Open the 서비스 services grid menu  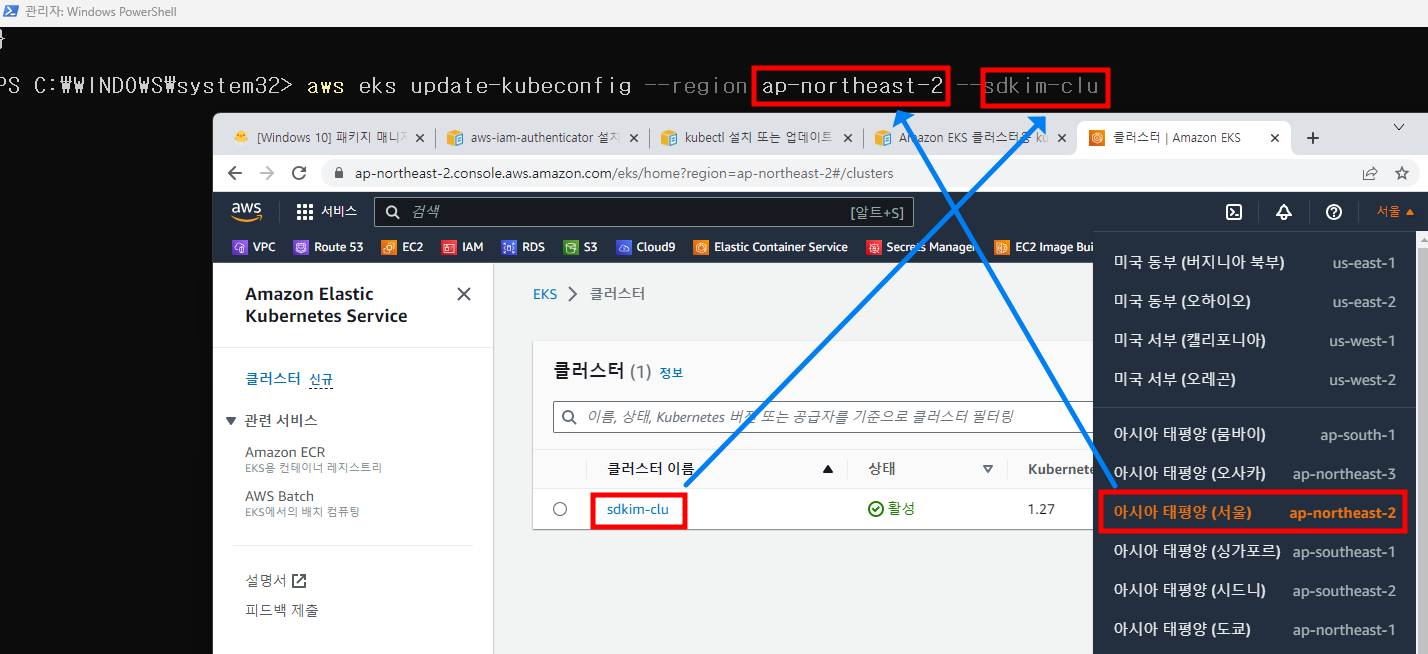click(x=326, y=212)
